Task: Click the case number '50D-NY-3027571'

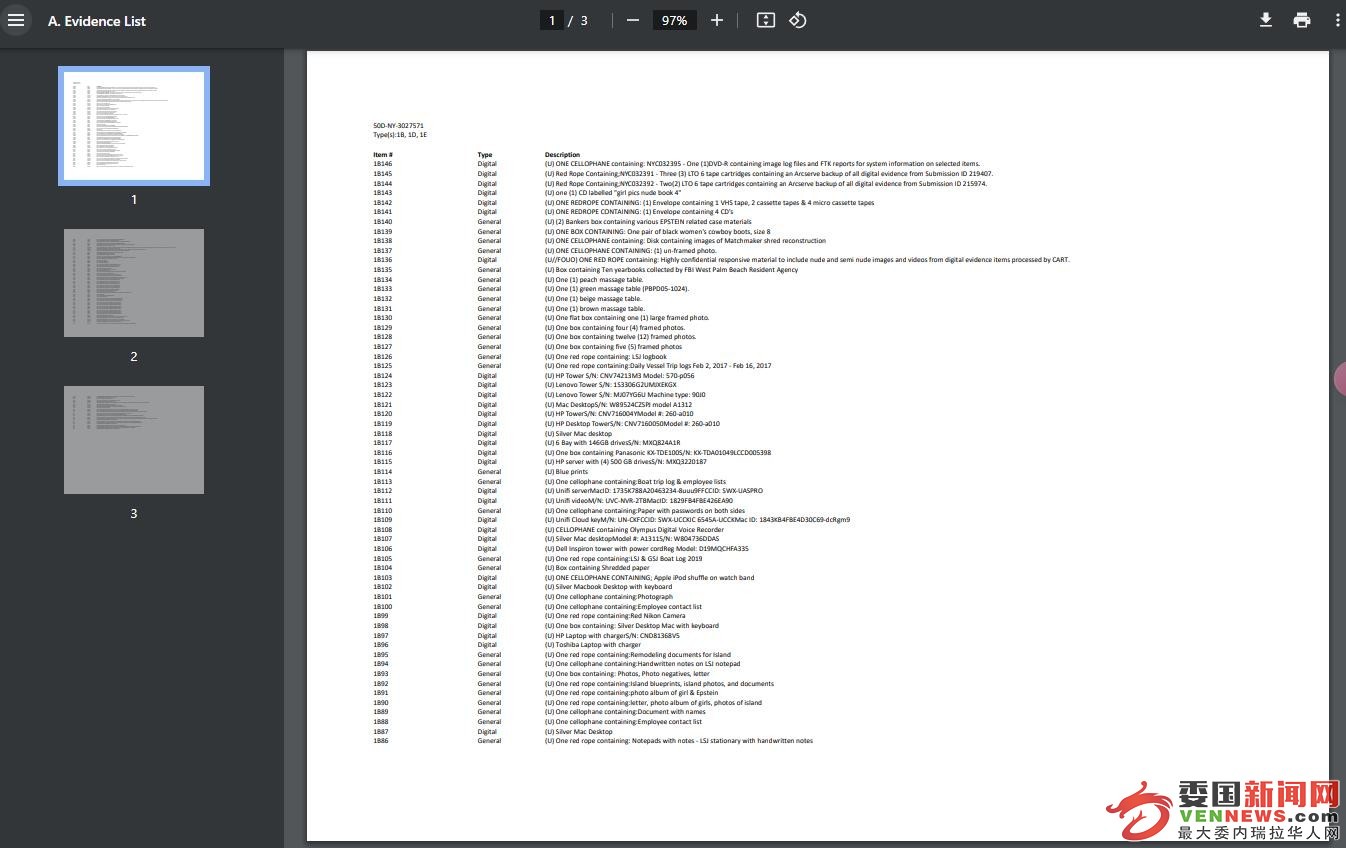Action: click(398, 126)
